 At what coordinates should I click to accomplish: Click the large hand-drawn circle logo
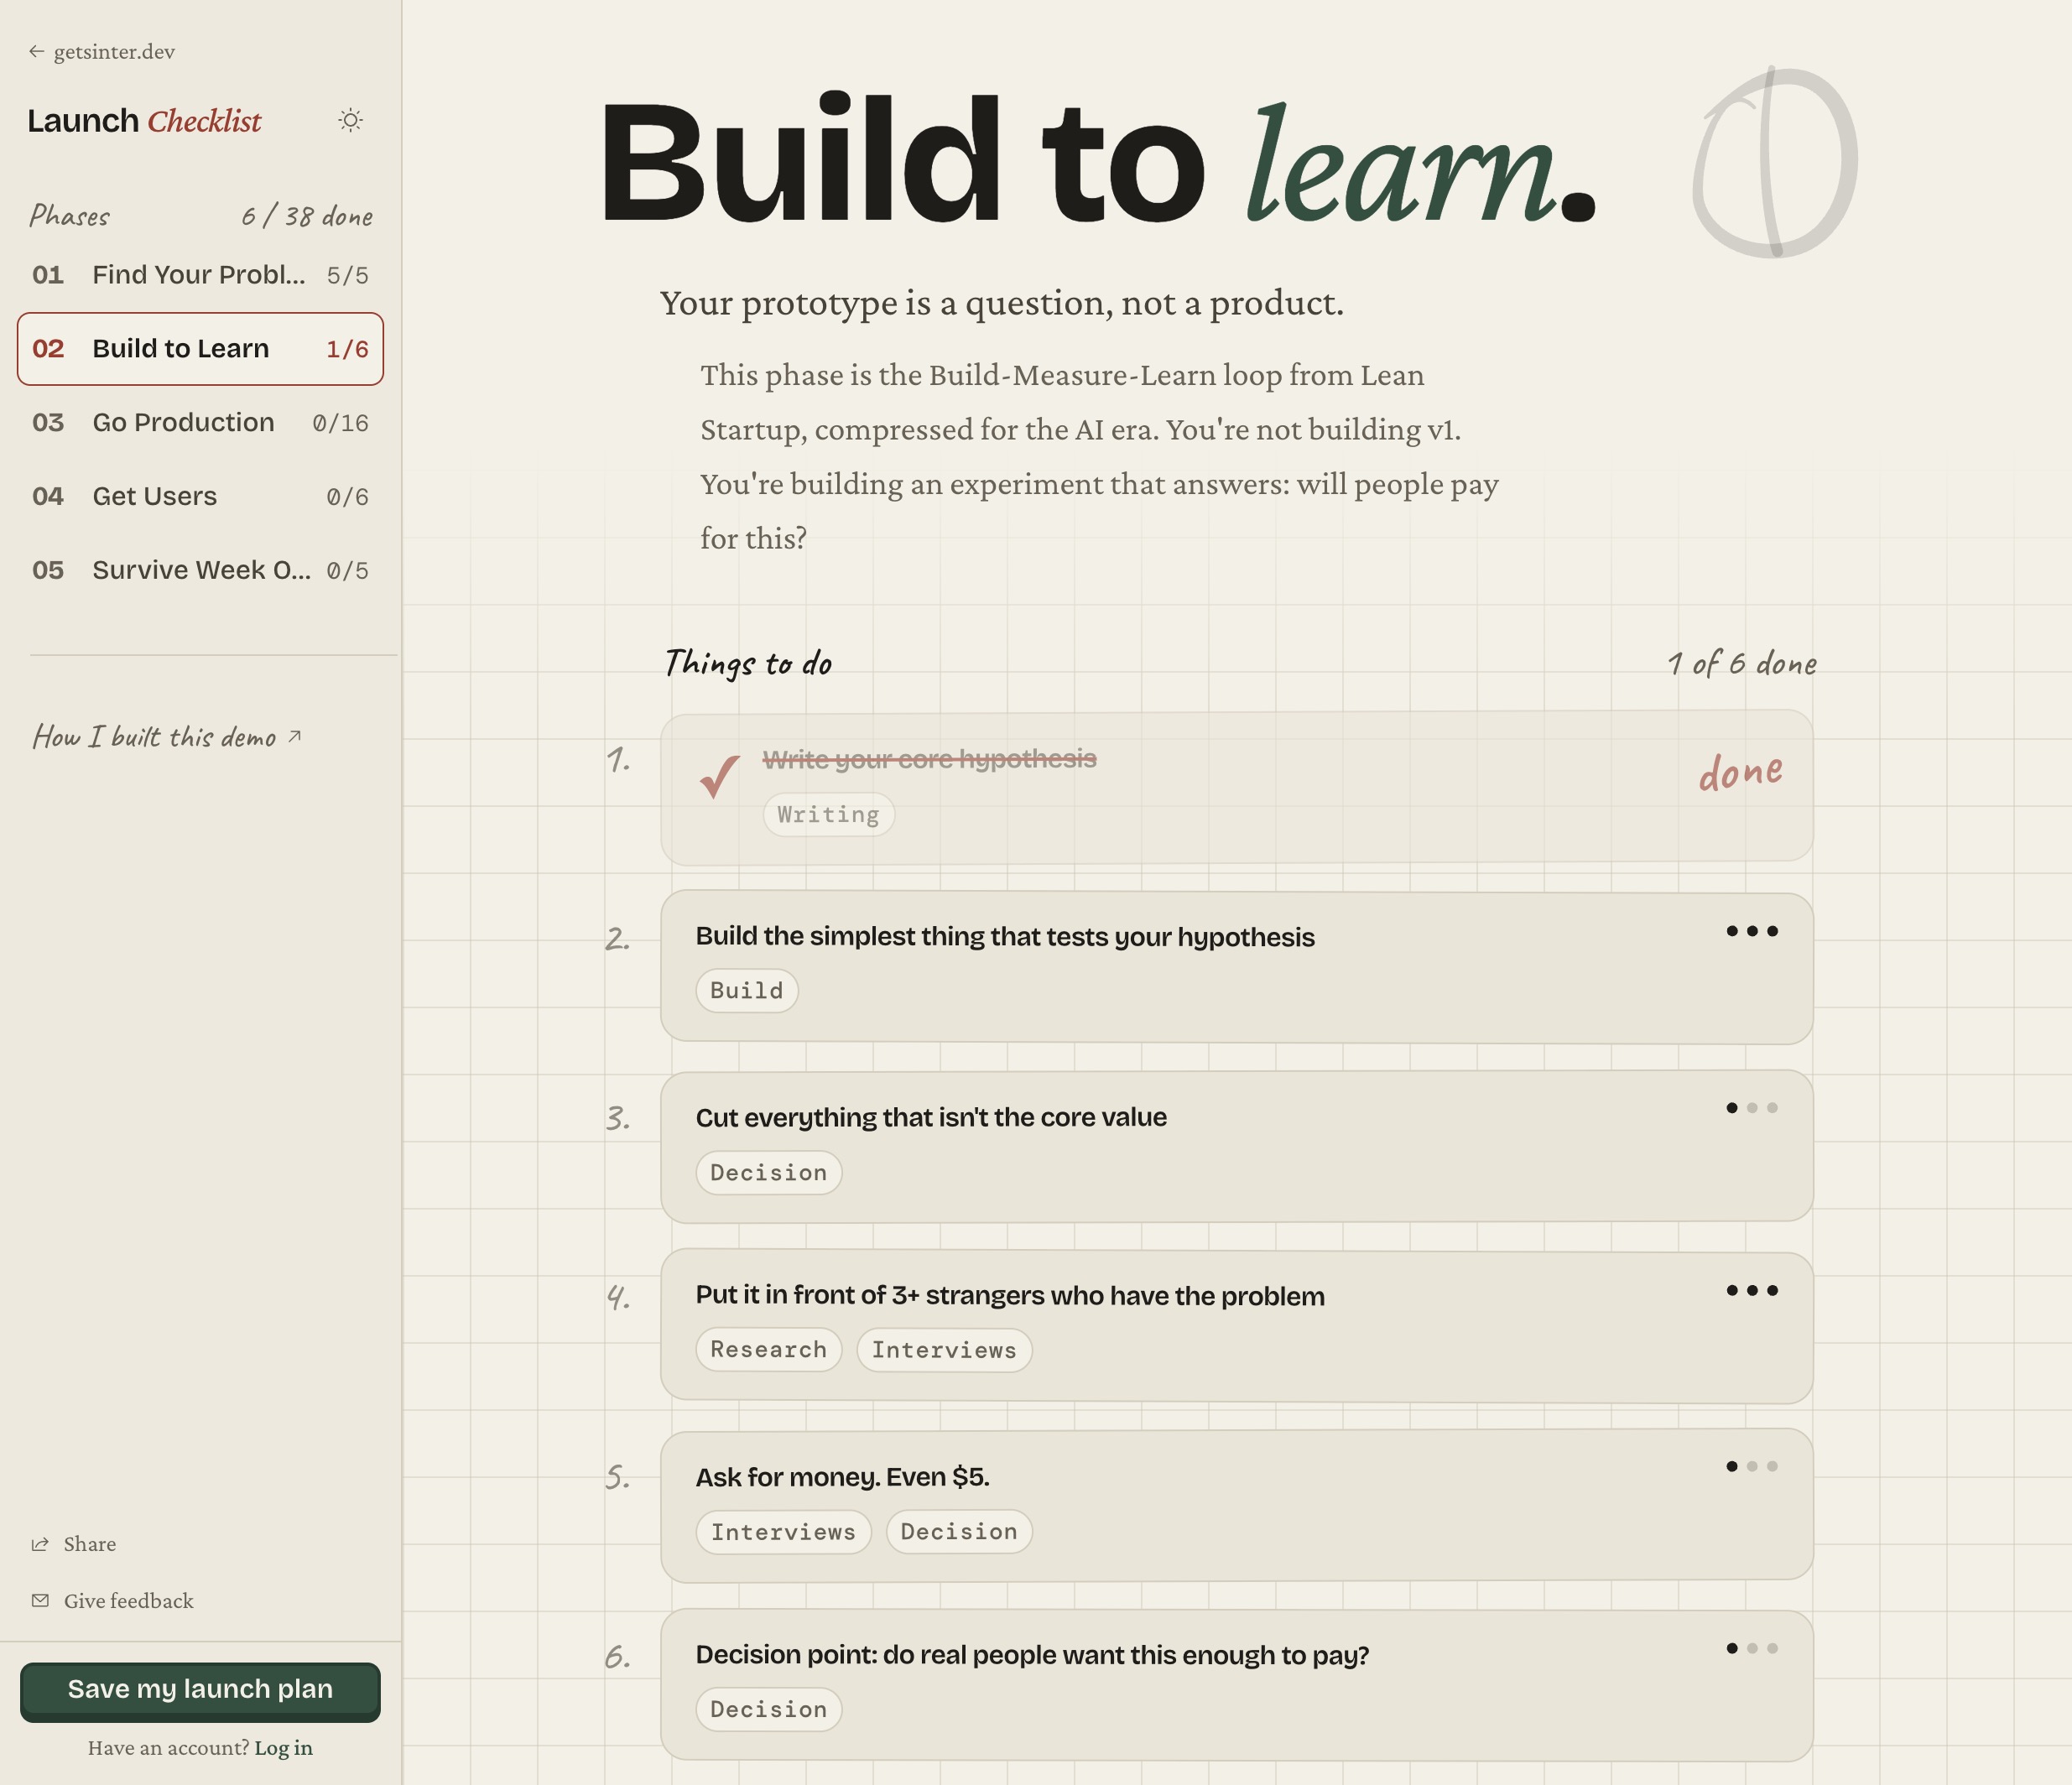pyautogui.click(x=1774, y=162)
